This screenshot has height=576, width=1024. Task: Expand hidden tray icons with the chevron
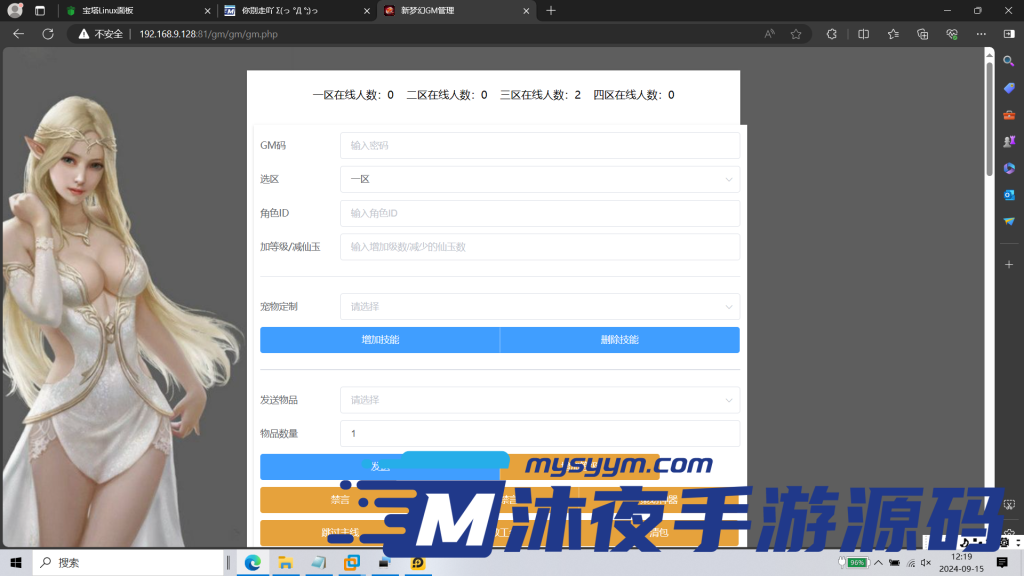[x=878, y=562]
